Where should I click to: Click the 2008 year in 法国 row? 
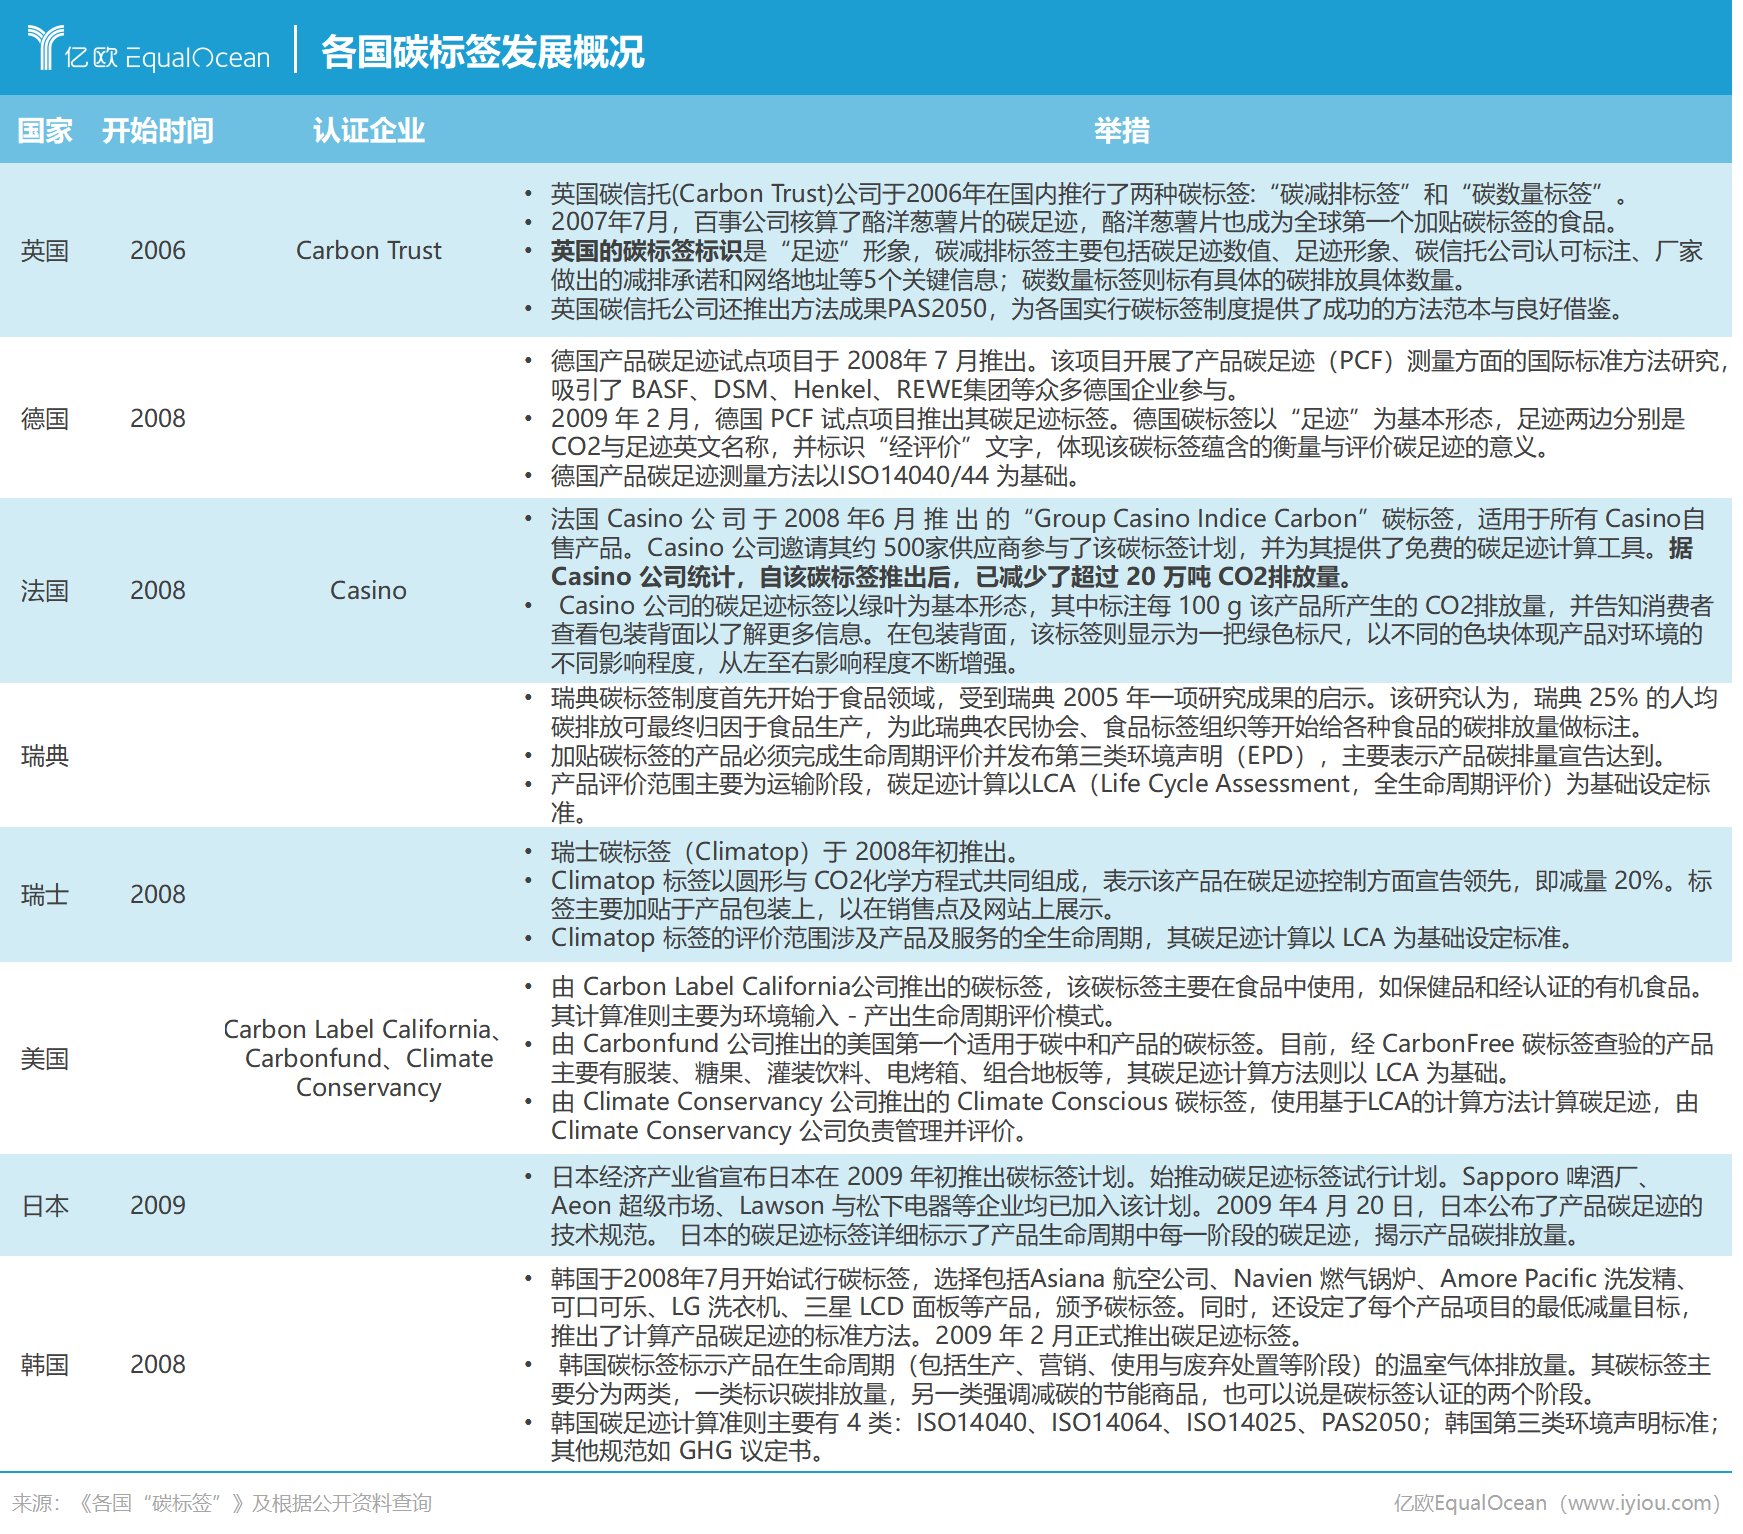pyautogui.click(x=158, y=590)
